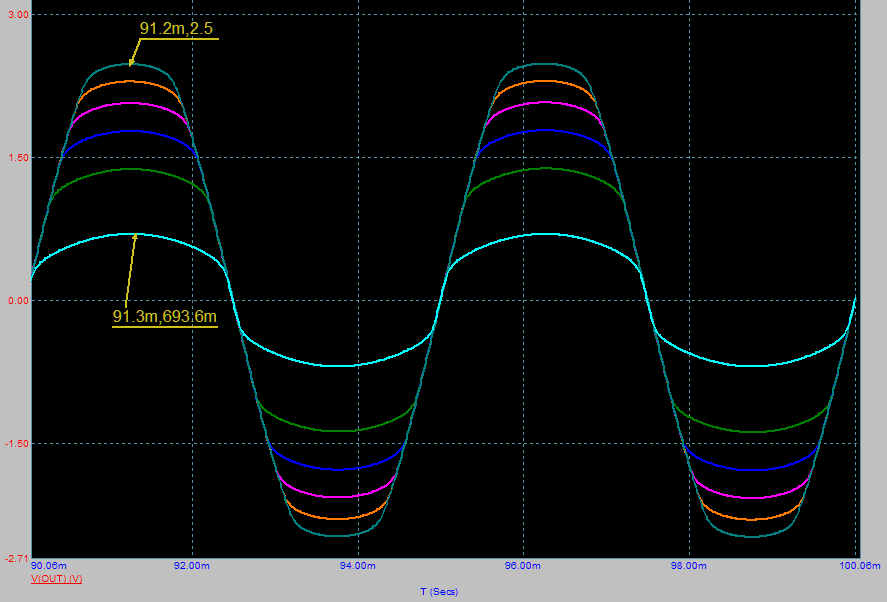Click the -1.50 Y-axis scale value
The width and height of the screenshot is (887, 602).
click(16, 443)
